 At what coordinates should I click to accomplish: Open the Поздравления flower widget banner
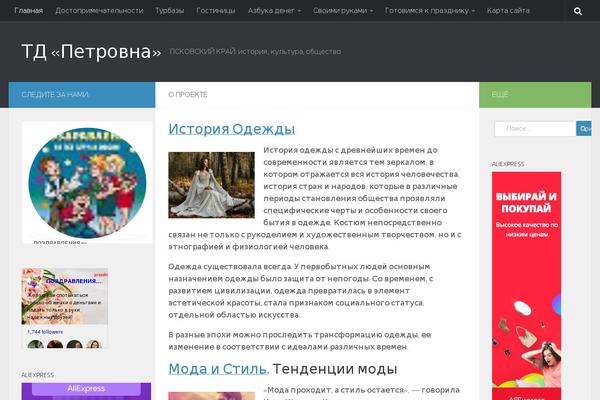[65, 296]
